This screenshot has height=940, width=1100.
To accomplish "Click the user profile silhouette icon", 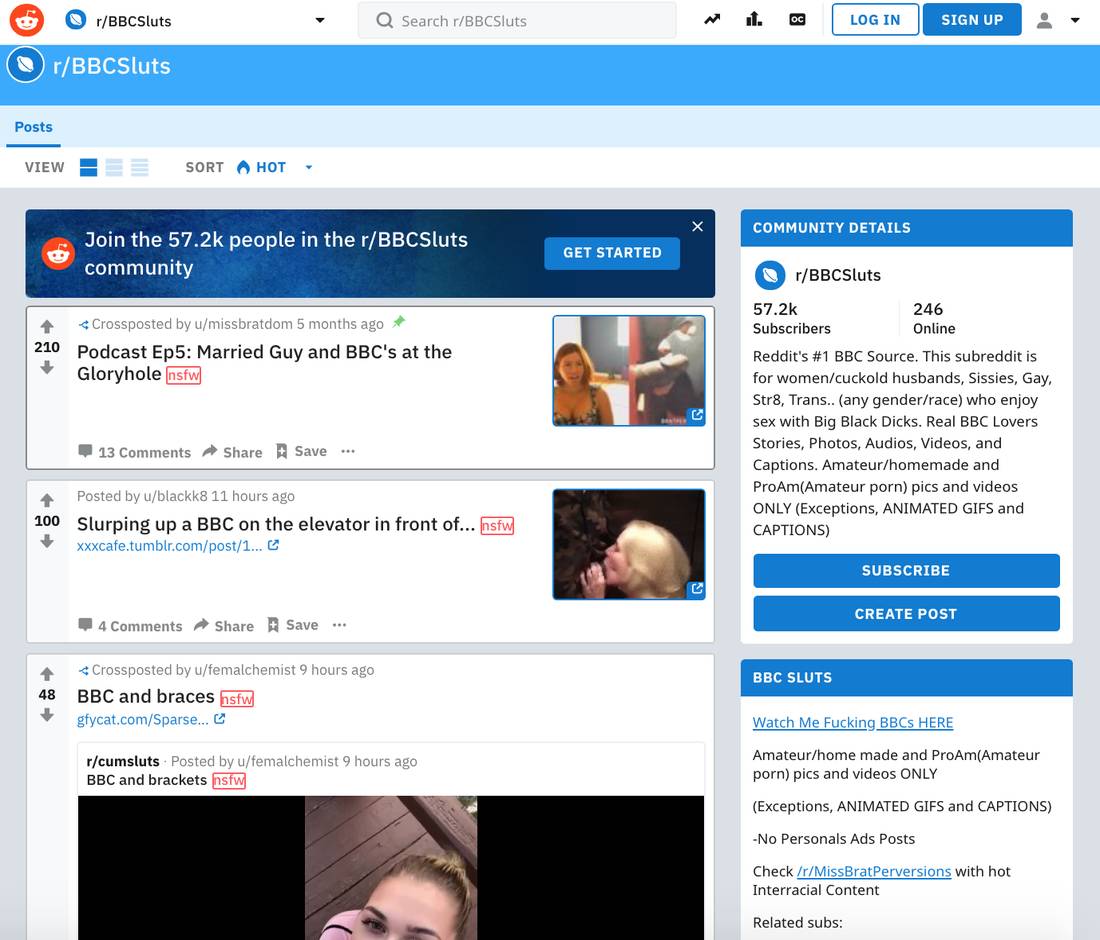I will [x=1044, y=20].
